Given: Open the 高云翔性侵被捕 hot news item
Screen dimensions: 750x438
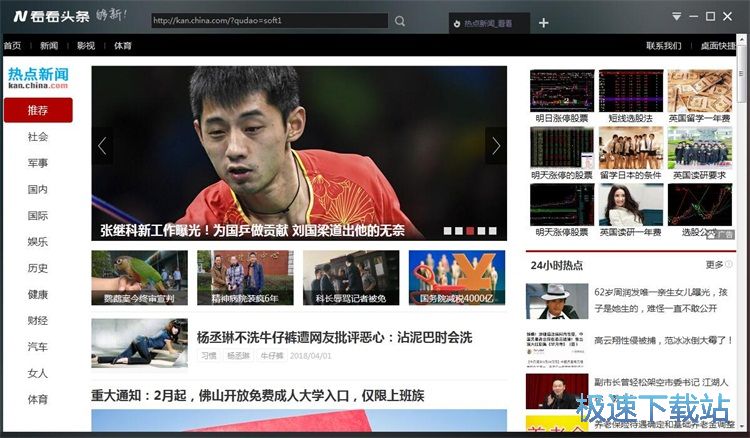Looking at the screenshot, I should pos(663,340).
